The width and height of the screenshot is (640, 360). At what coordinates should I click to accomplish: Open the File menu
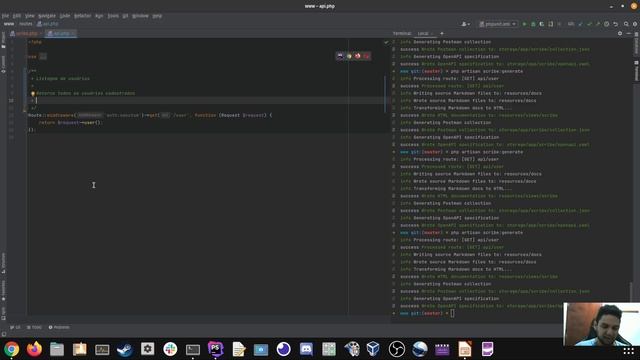[5, 16]
